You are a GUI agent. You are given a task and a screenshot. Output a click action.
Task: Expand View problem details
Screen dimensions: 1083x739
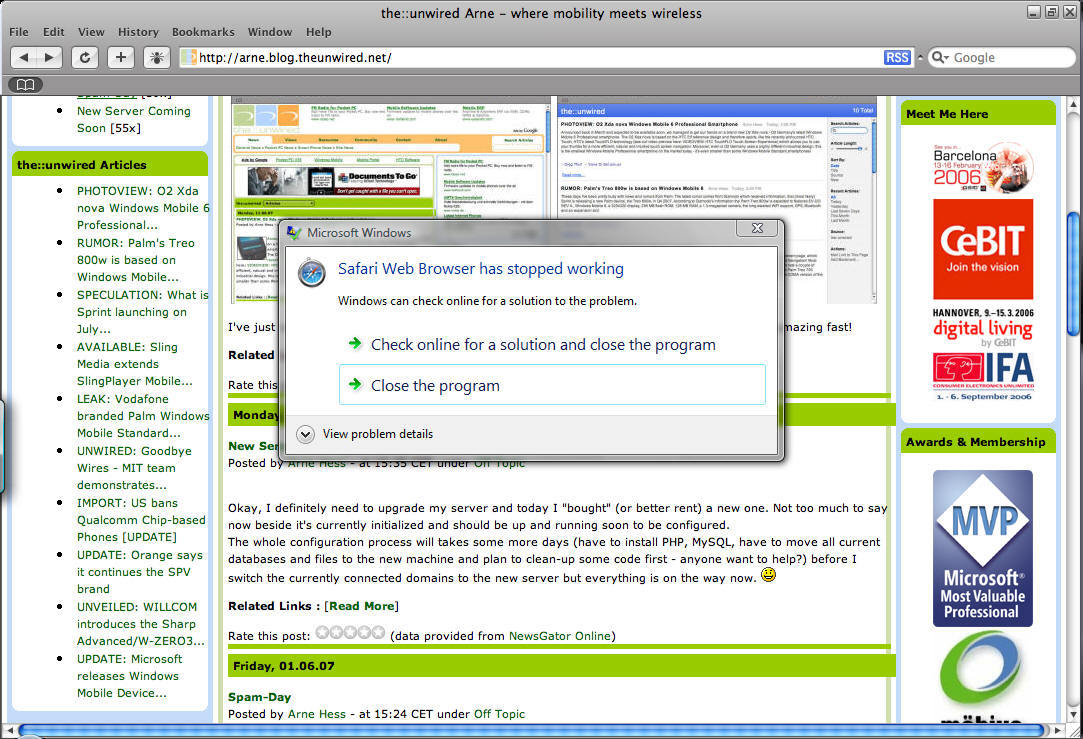(305, 434)
